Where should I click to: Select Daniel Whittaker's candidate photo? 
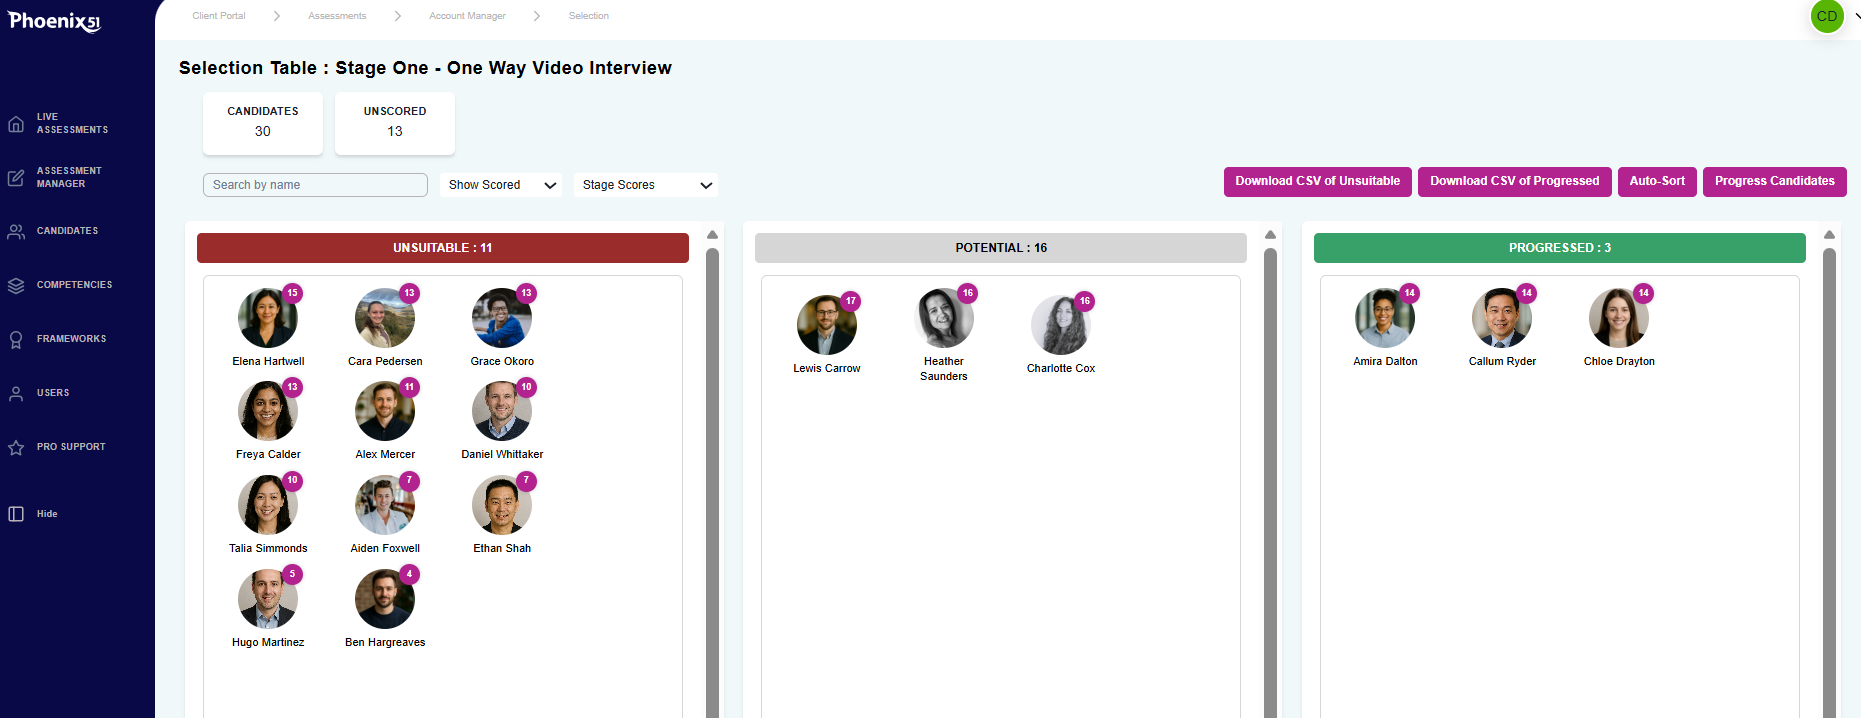pyautogui.click(x=502, y=411)
